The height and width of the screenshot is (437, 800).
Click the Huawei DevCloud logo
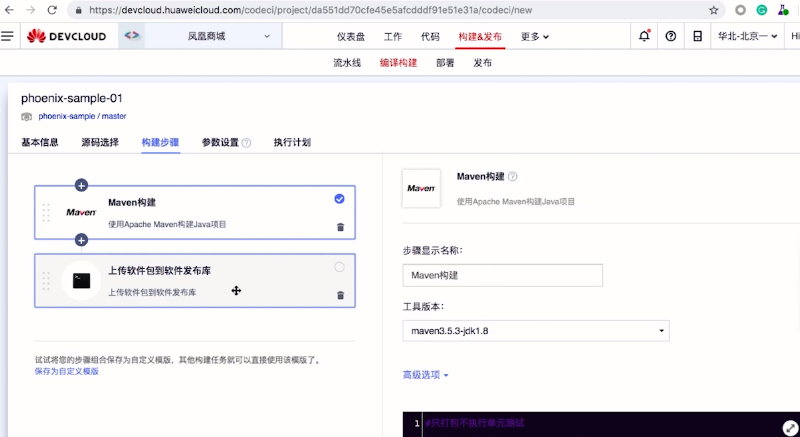coord(66,36)
